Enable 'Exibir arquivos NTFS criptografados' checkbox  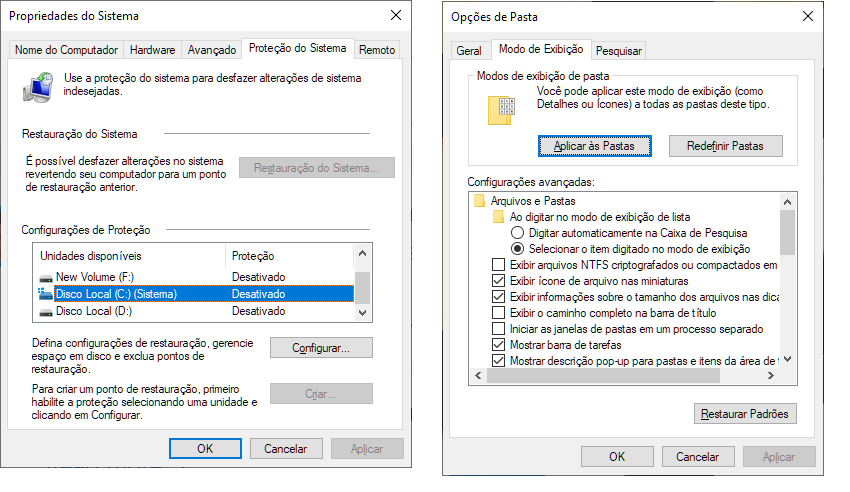pos(498,265)
